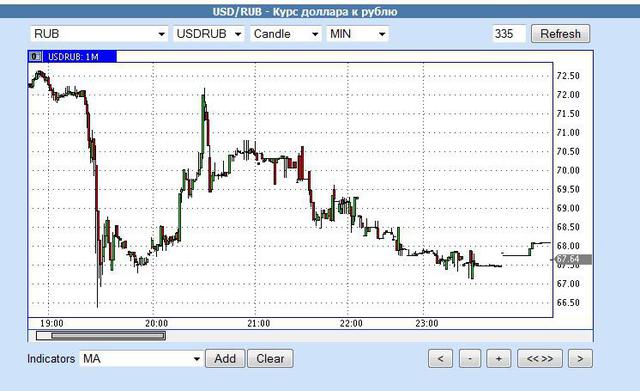This screenshot has height=391, width=640.
Task: Click the 23:00 time axis label
Action: pos(427,324)
